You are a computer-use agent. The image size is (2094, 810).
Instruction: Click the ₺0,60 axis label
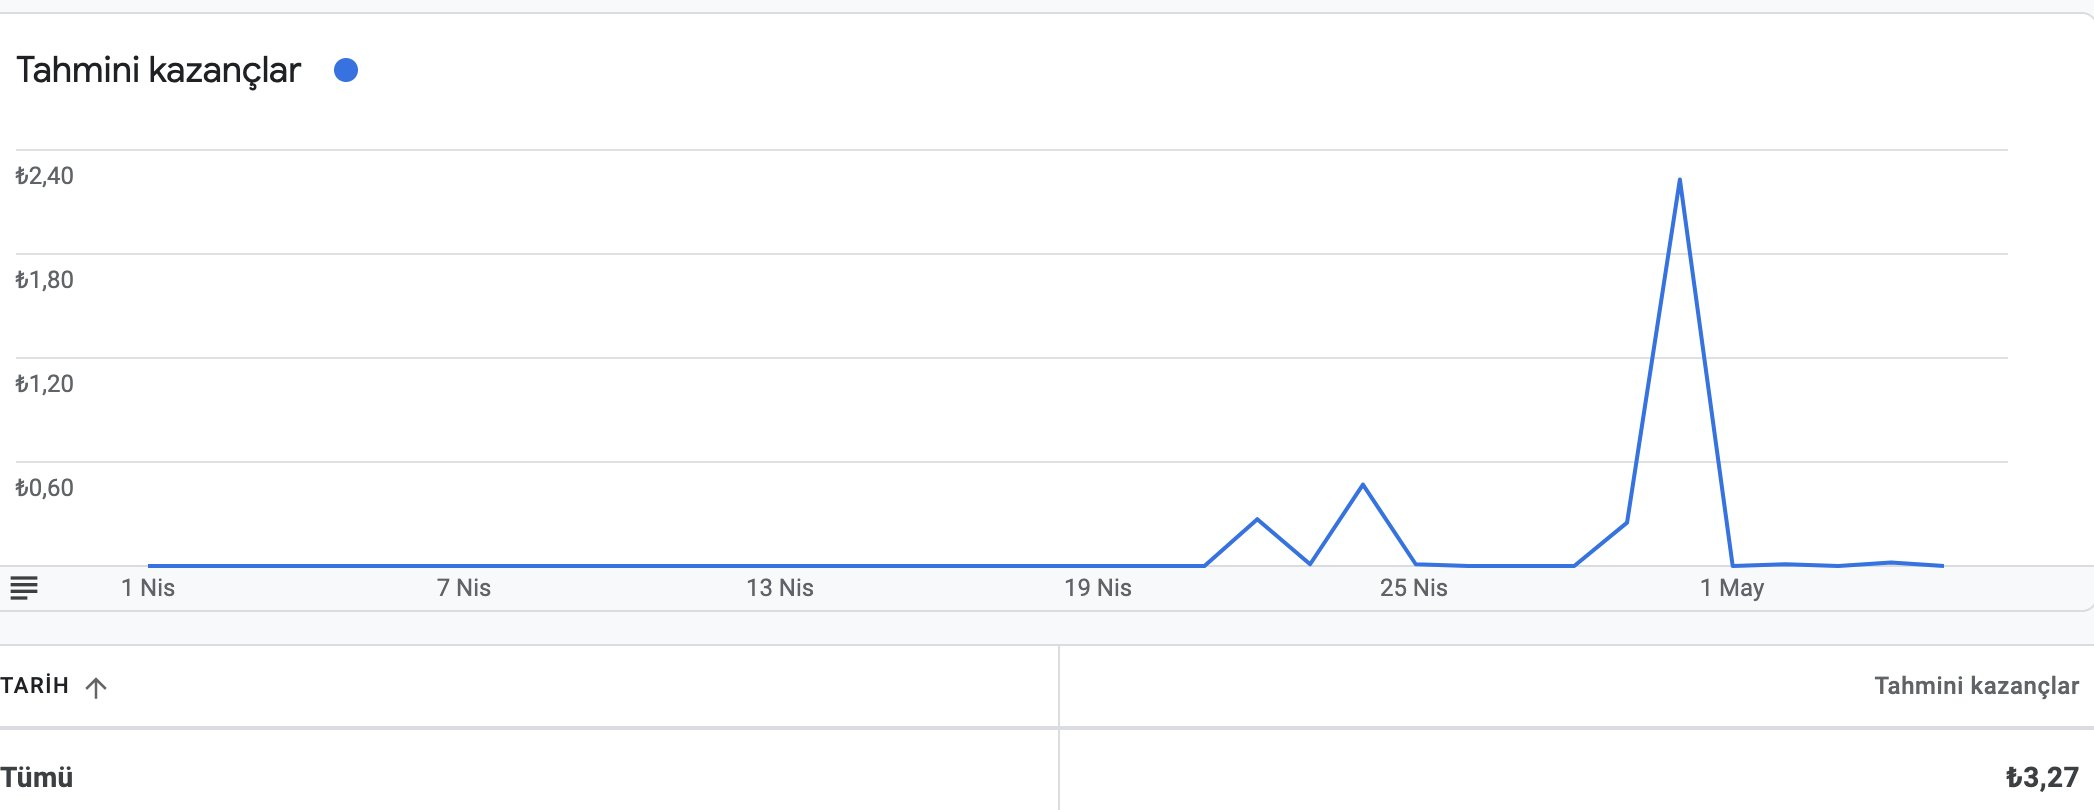click(44, 488)
